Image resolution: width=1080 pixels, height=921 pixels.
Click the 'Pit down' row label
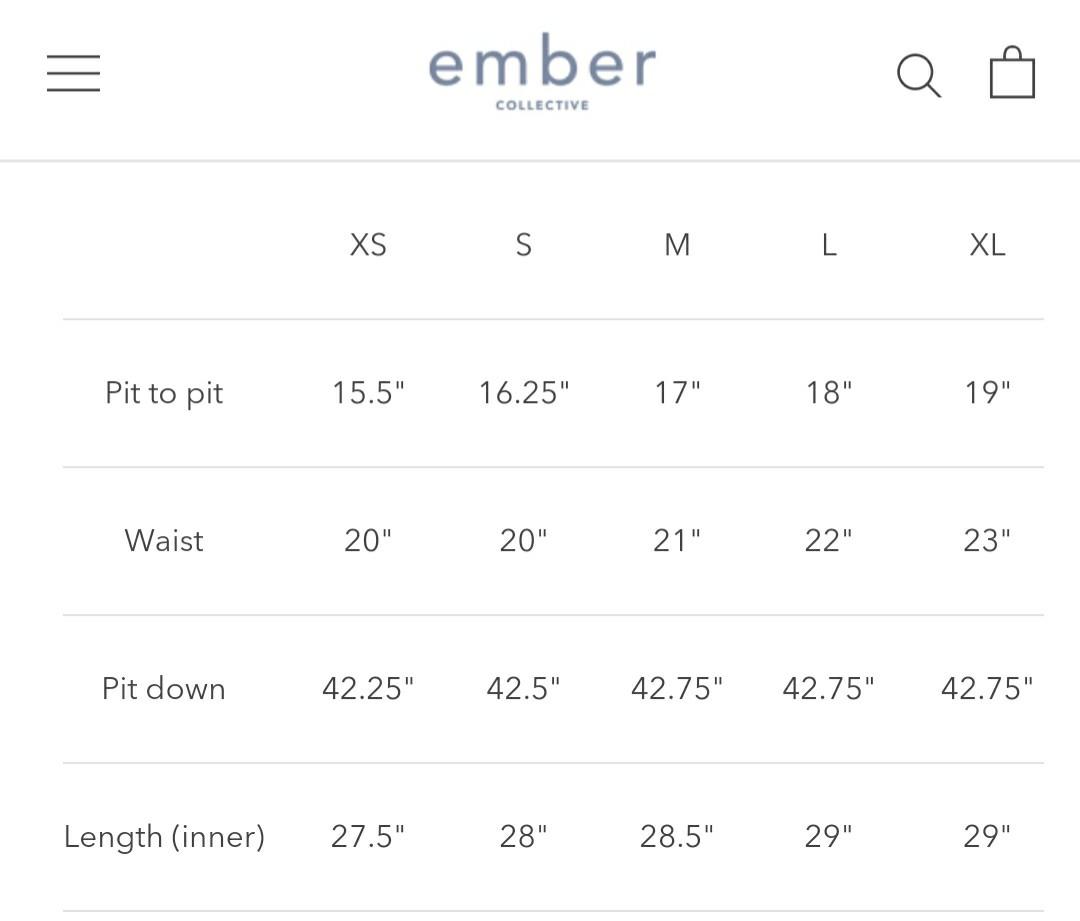click(x=162, y=688)
